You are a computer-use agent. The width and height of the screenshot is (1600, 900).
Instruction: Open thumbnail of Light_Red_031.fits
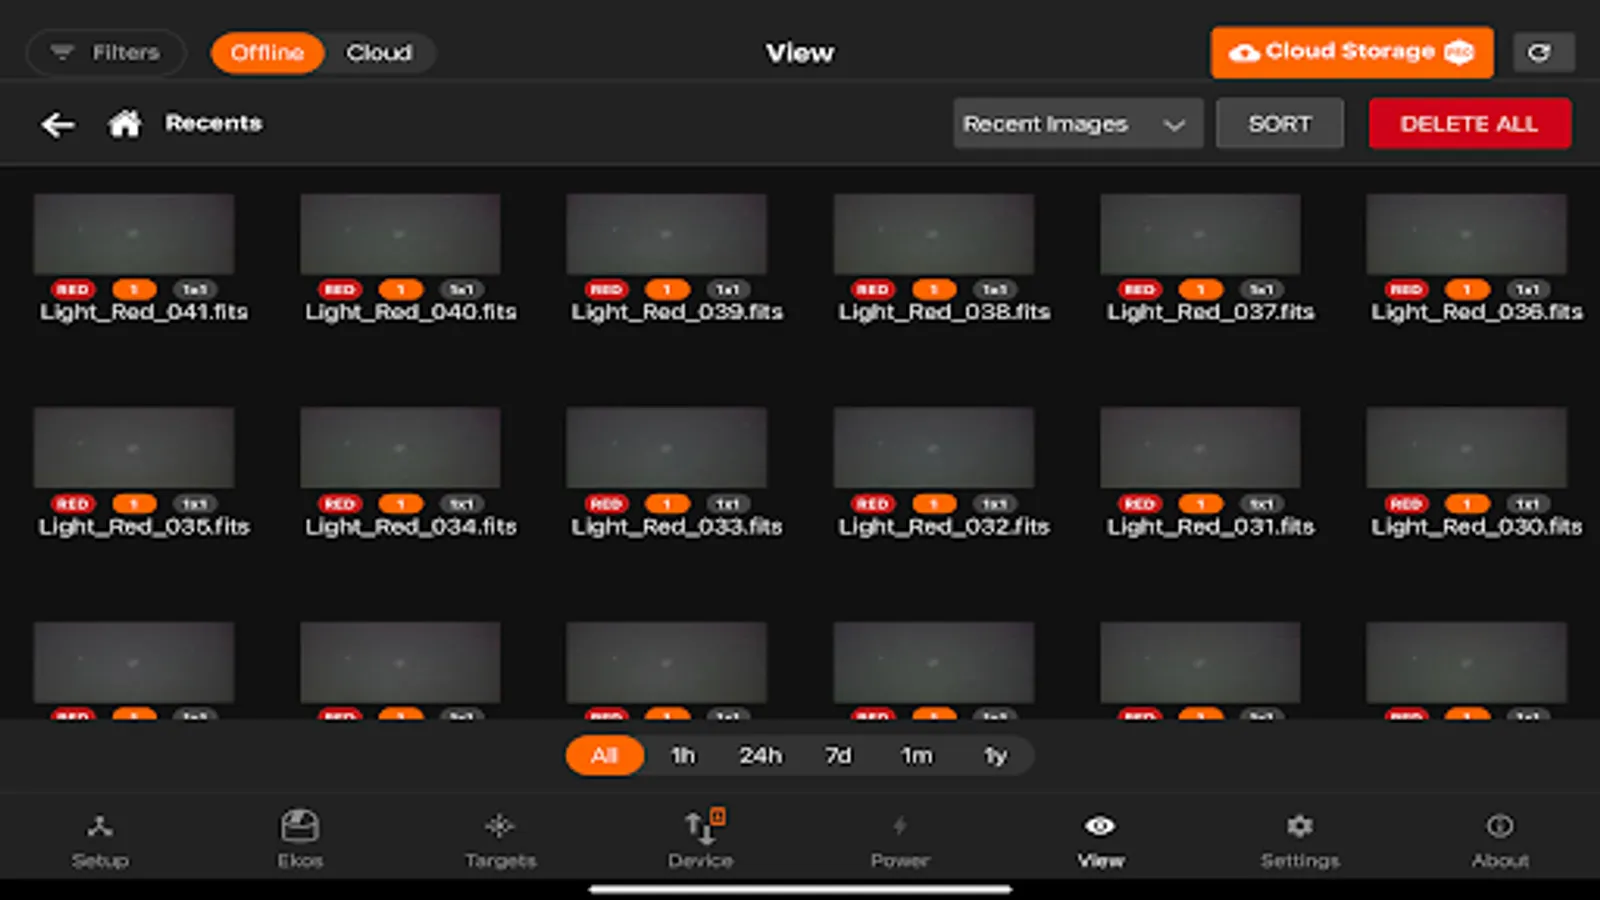tap(1200, 448)
